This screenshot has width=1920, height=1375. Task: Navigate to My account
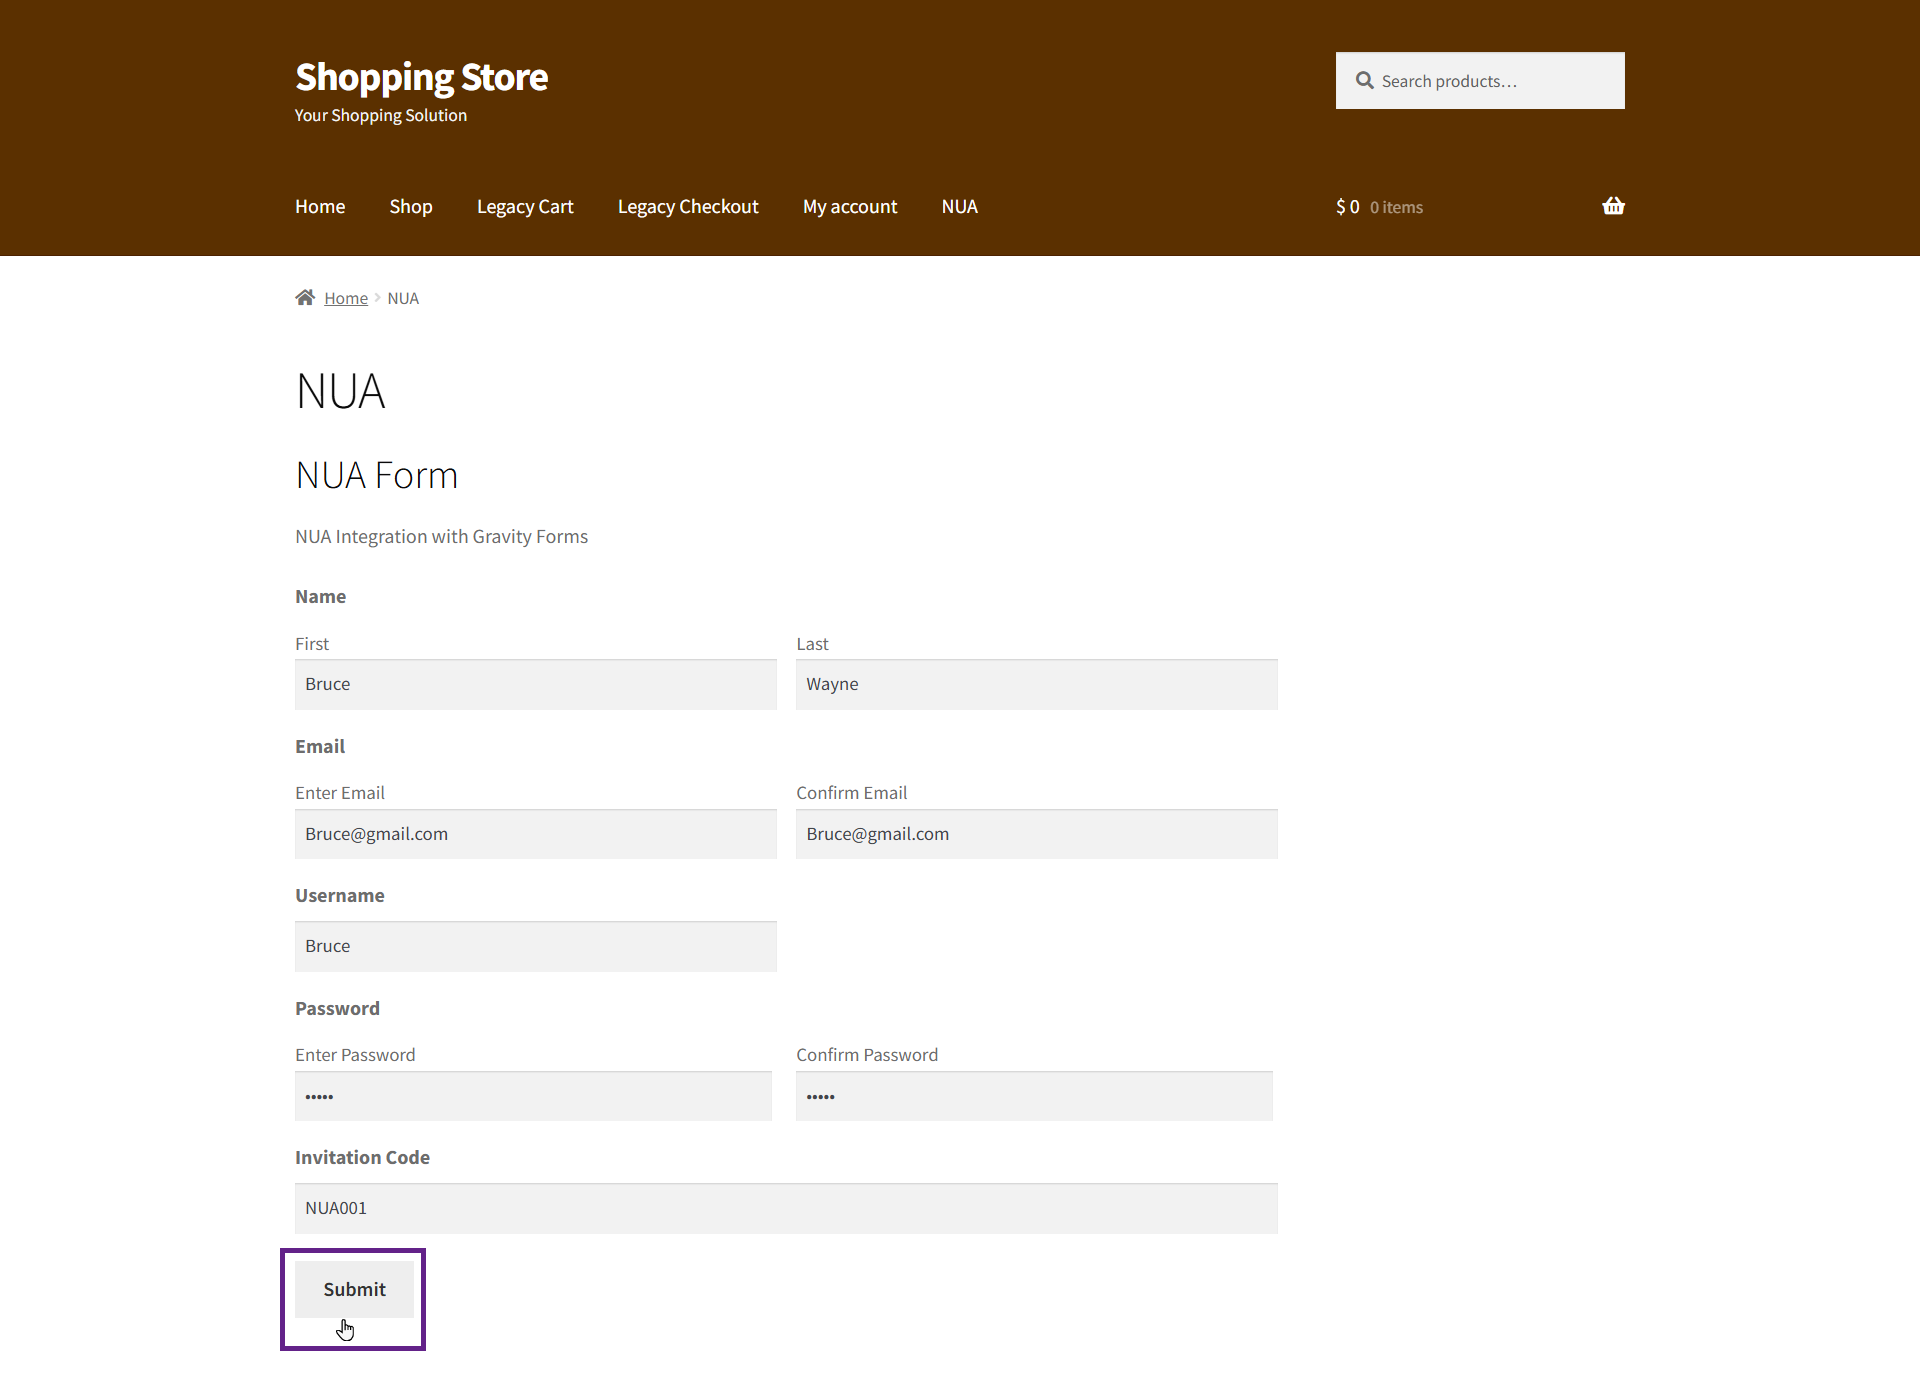pyautogui.click(x=849, y=207)
